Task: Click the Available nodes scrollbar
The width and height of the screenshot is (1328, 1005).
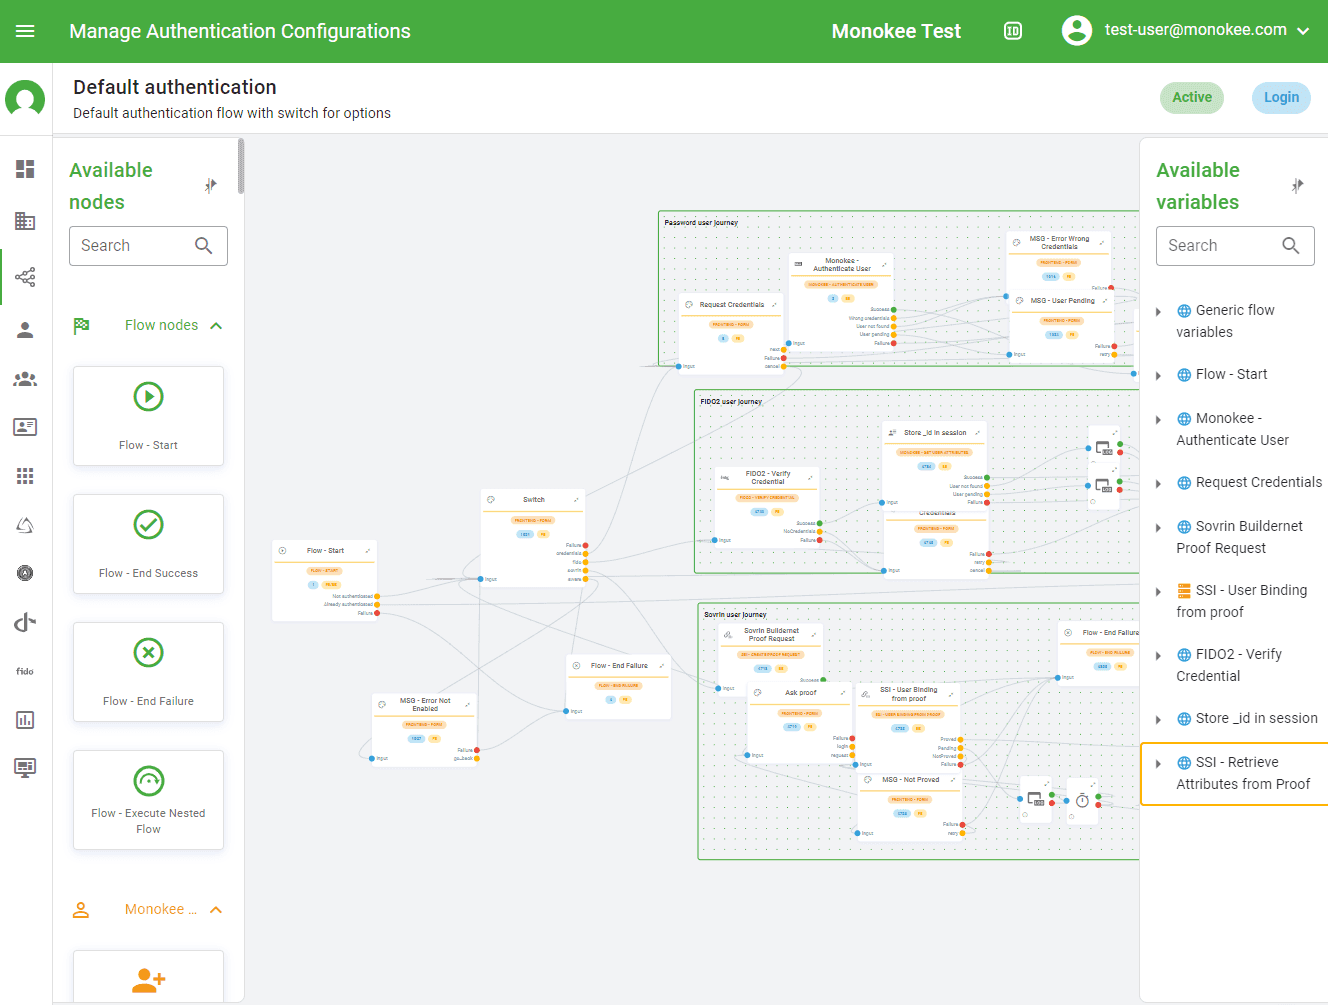Action: (x=241, y=166)
